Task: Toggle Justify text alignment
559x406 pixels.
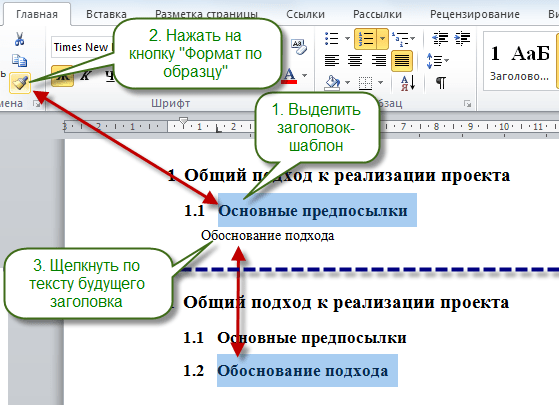Action: (401, 61)
